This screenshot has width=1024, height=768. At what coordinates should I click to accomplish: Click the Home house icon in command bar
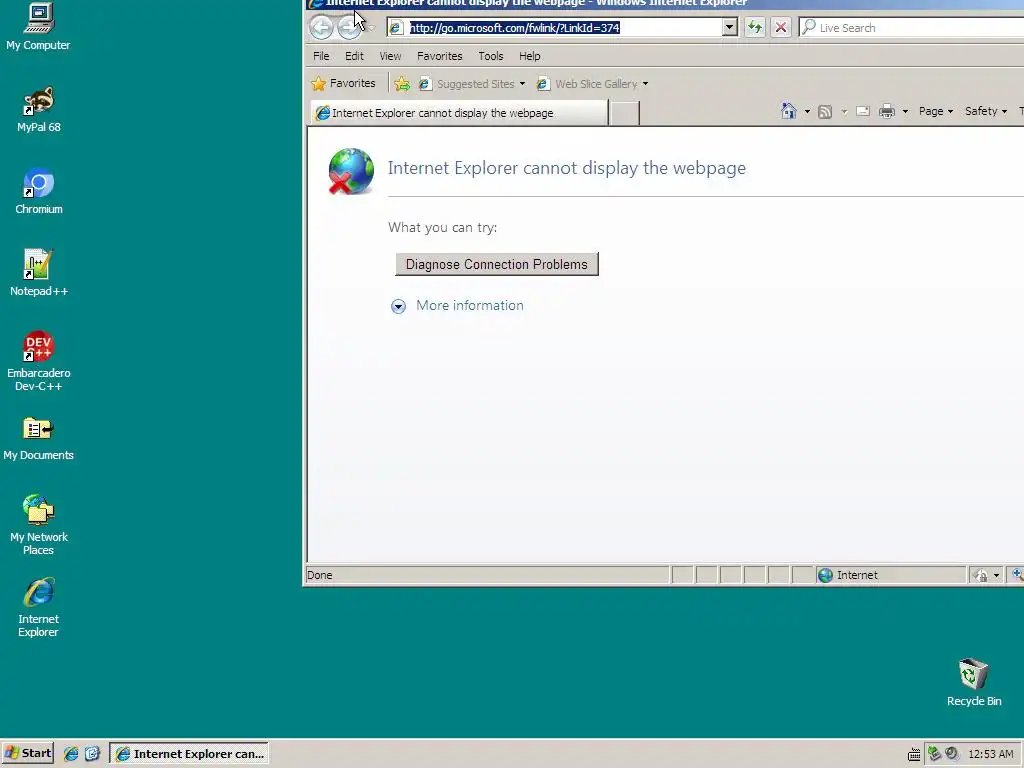pos(789,112)
